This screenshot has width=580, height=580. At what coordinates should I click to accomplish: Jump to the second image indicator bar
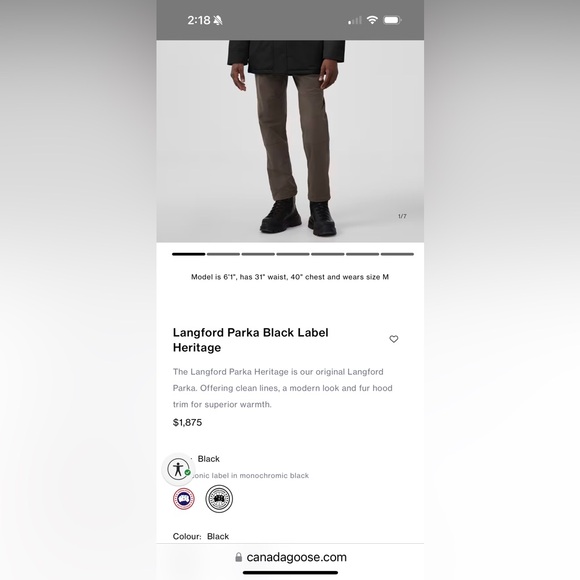tap(223, 254)
